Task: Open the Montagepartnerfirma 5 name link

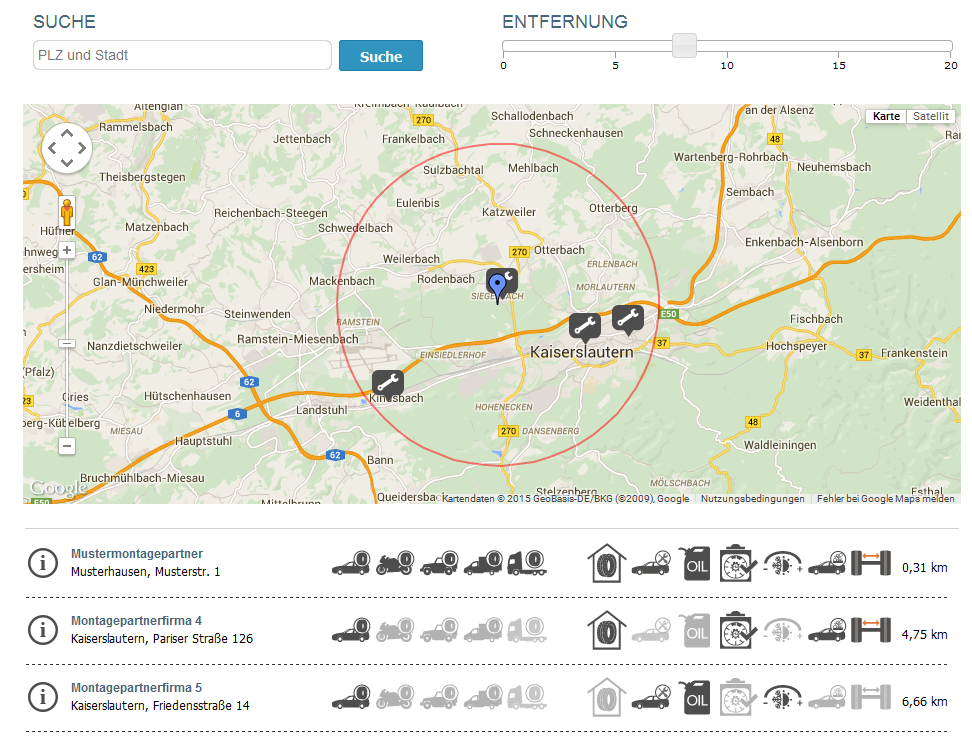Action: 136,688
